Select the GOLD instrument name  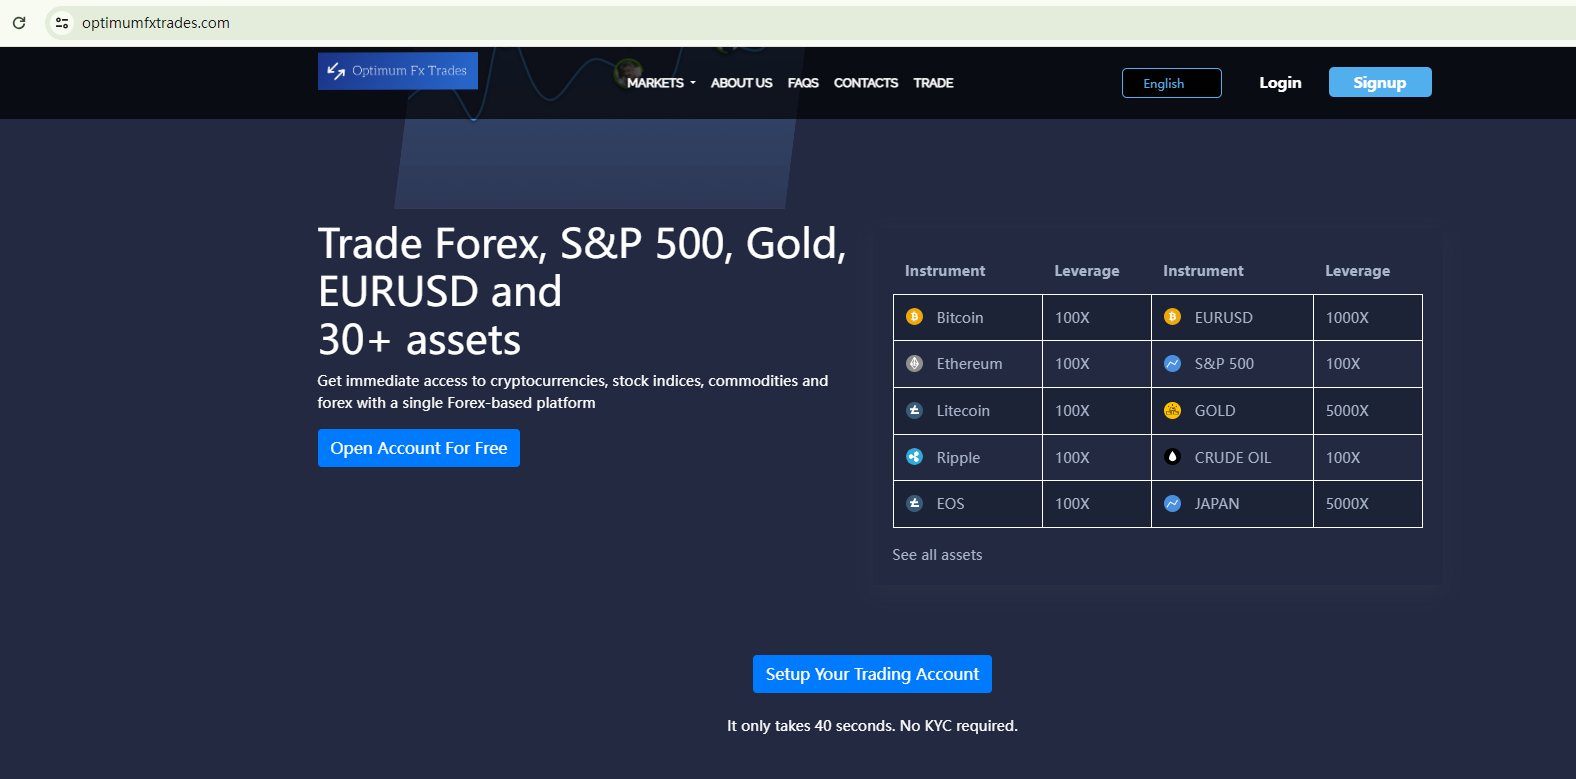pos(1215,411)
